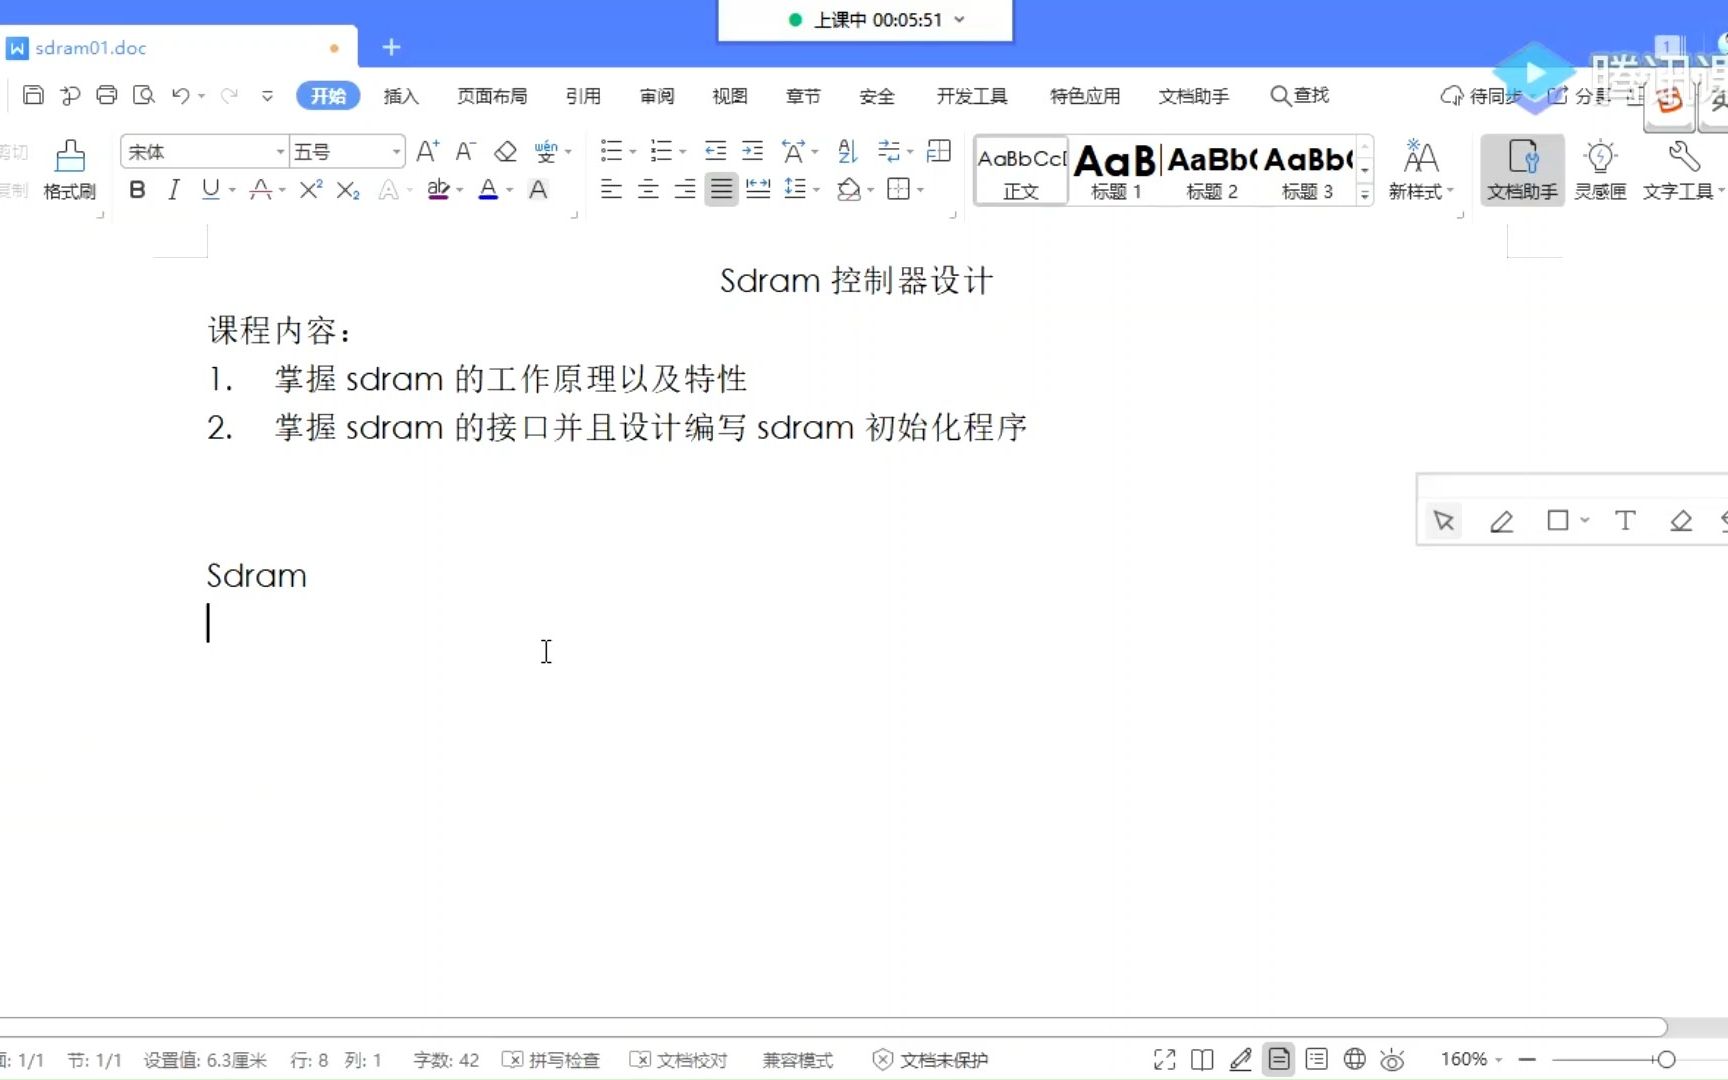1728x1080 pixels.
Task: Toggle spell check in status bar
Action: tap(551, 1060)
